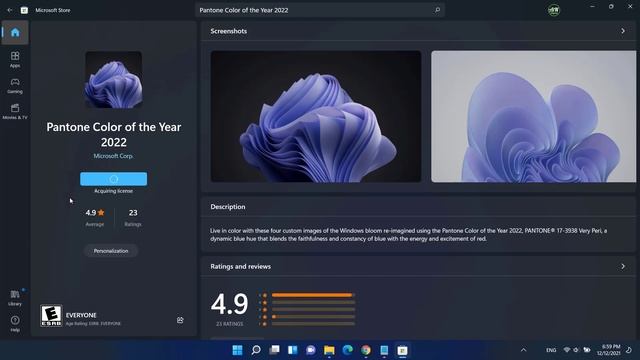Open taskbar Search
640x360 pixels.
tap(256, 350)
